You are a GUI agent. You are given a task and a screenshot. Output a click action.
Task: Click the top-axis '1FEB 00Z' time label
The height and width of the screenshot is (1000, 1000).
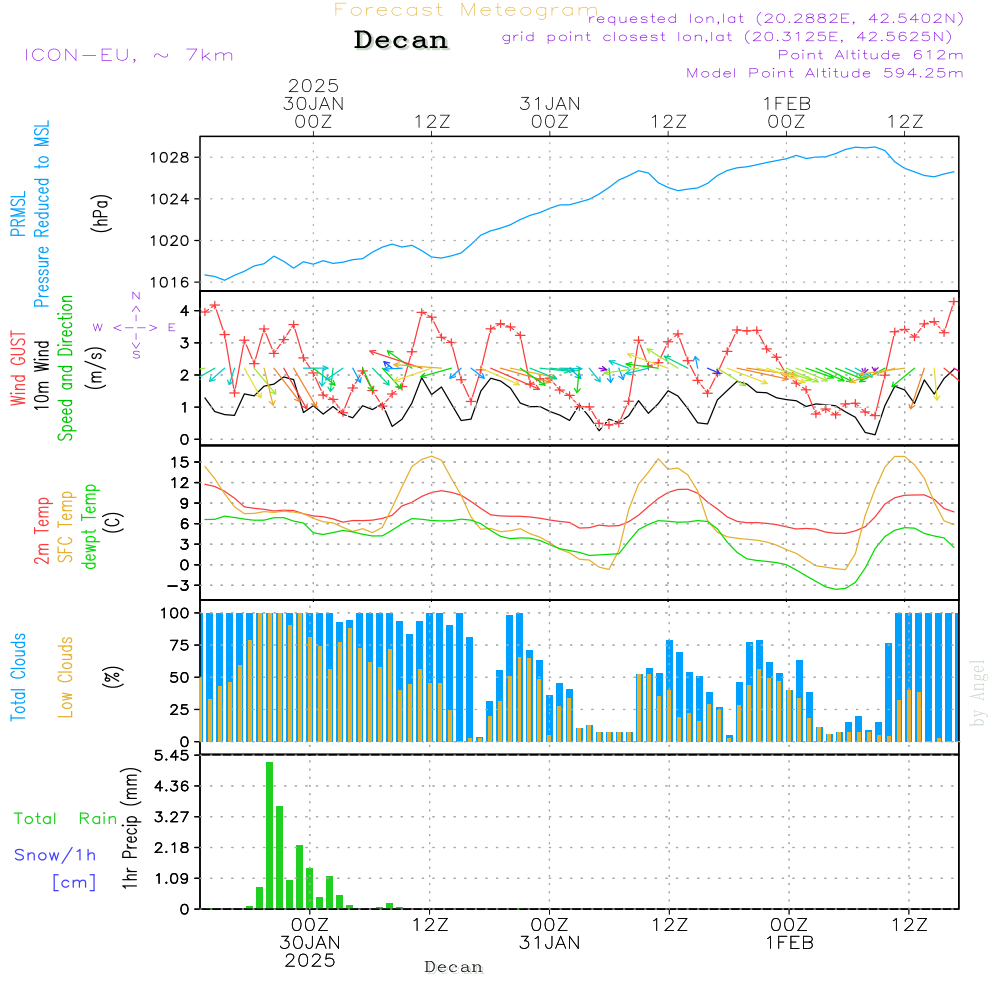pos(787,113)
